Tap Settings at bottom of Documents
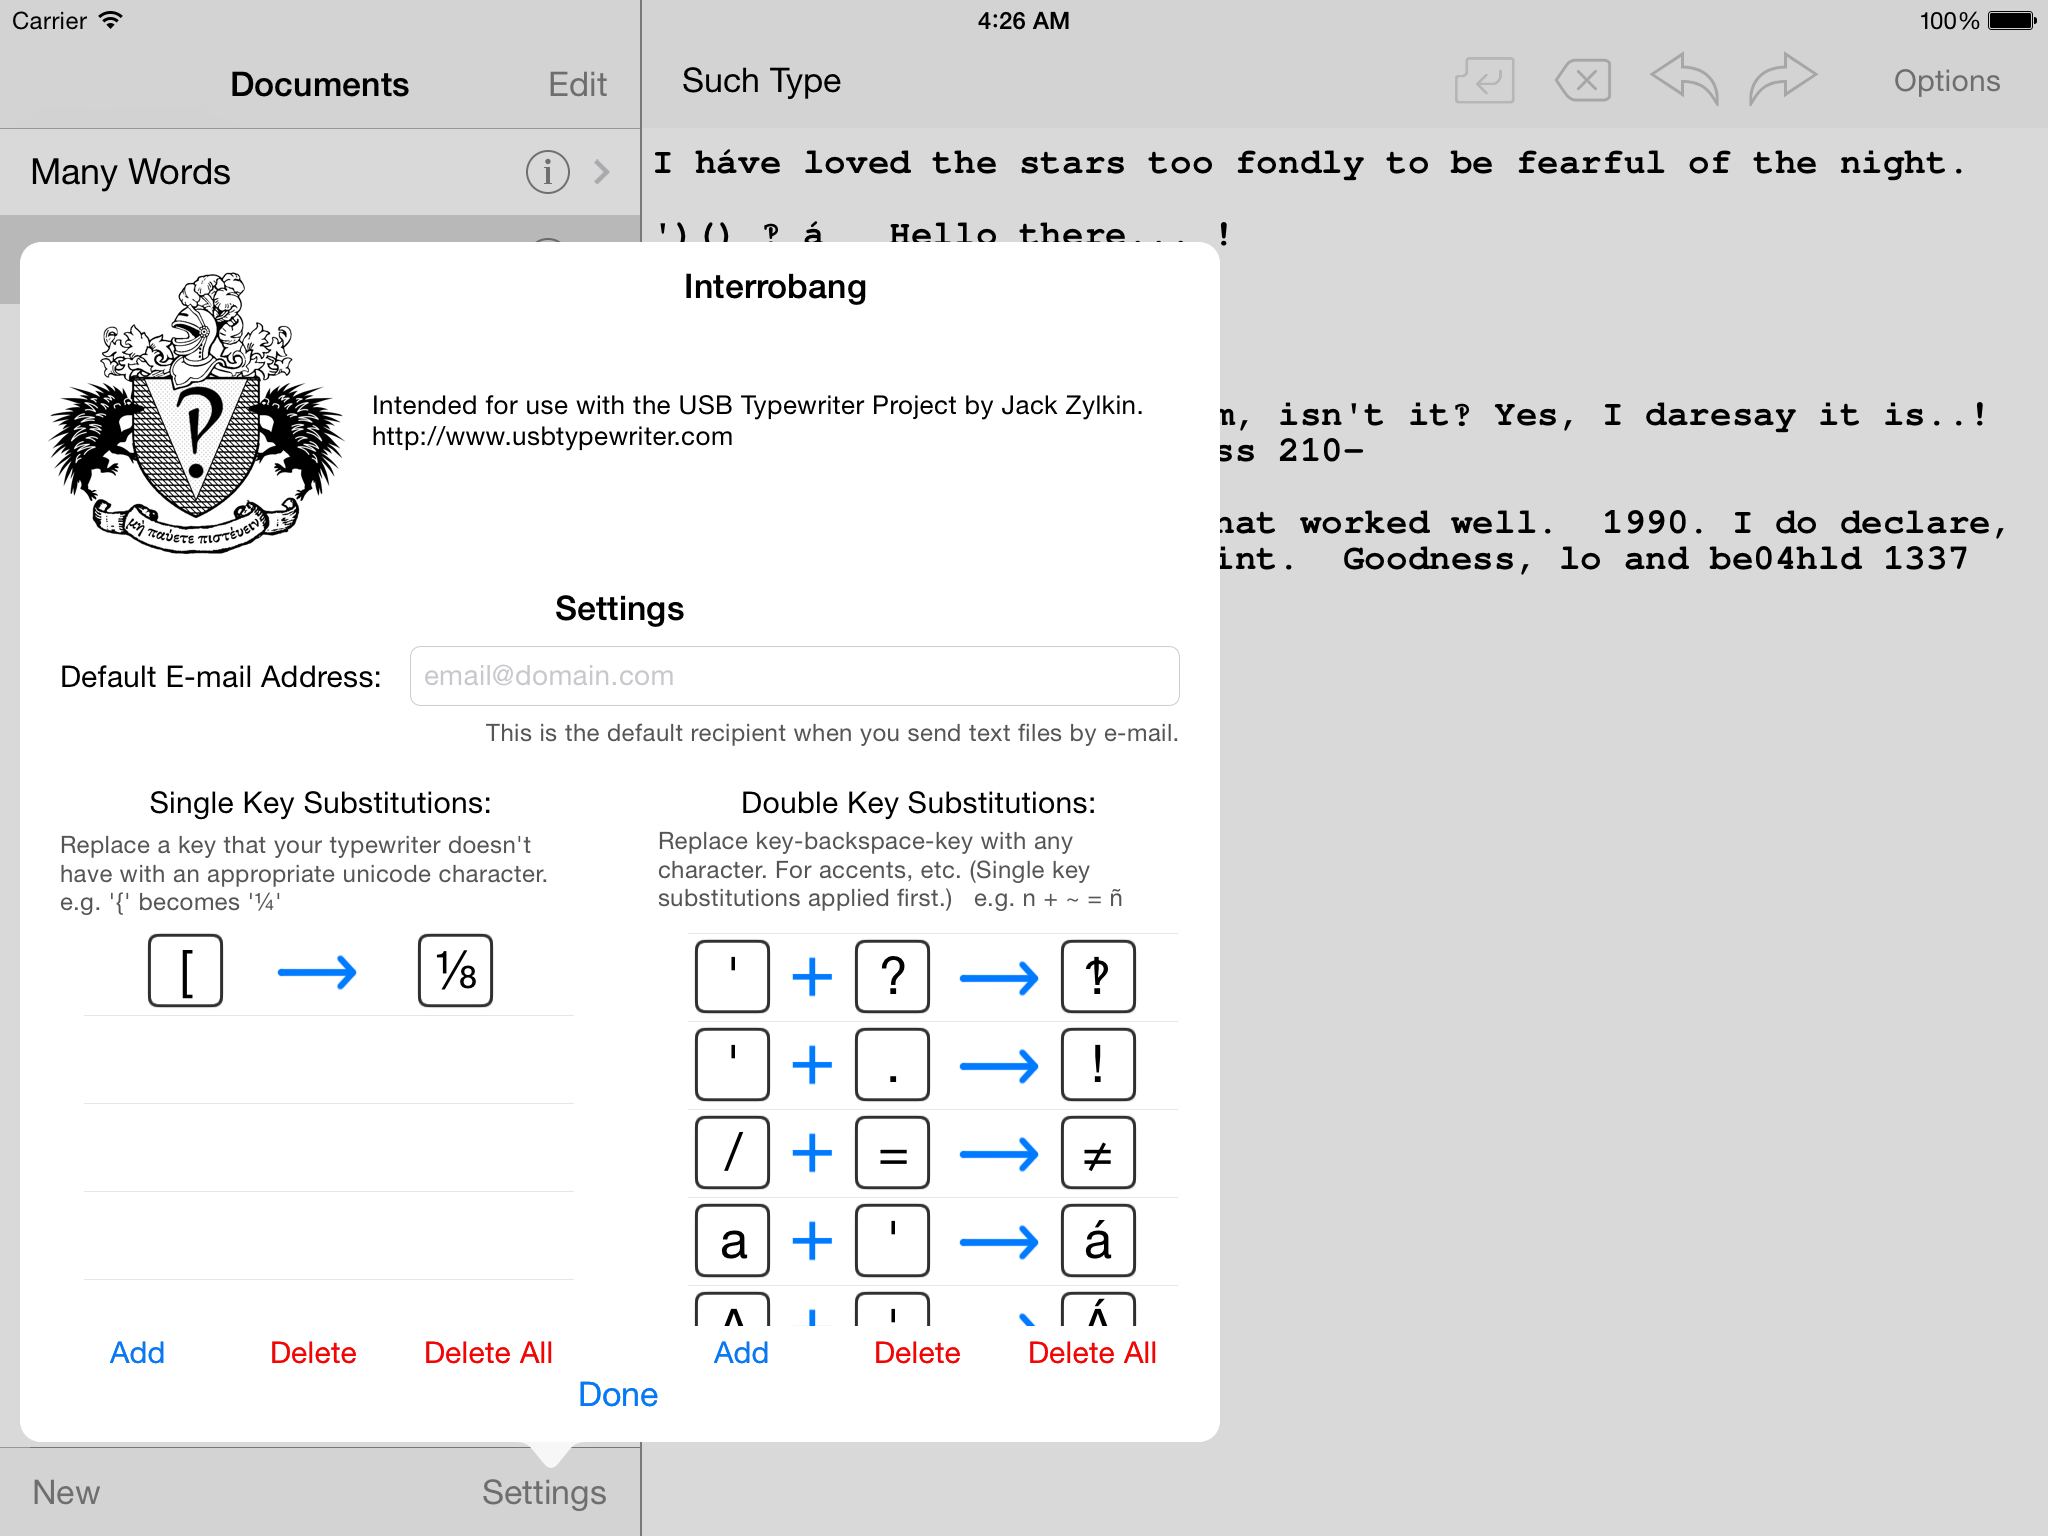Viewport: 2048px width, 1536px height. (x=544, y=1492)
